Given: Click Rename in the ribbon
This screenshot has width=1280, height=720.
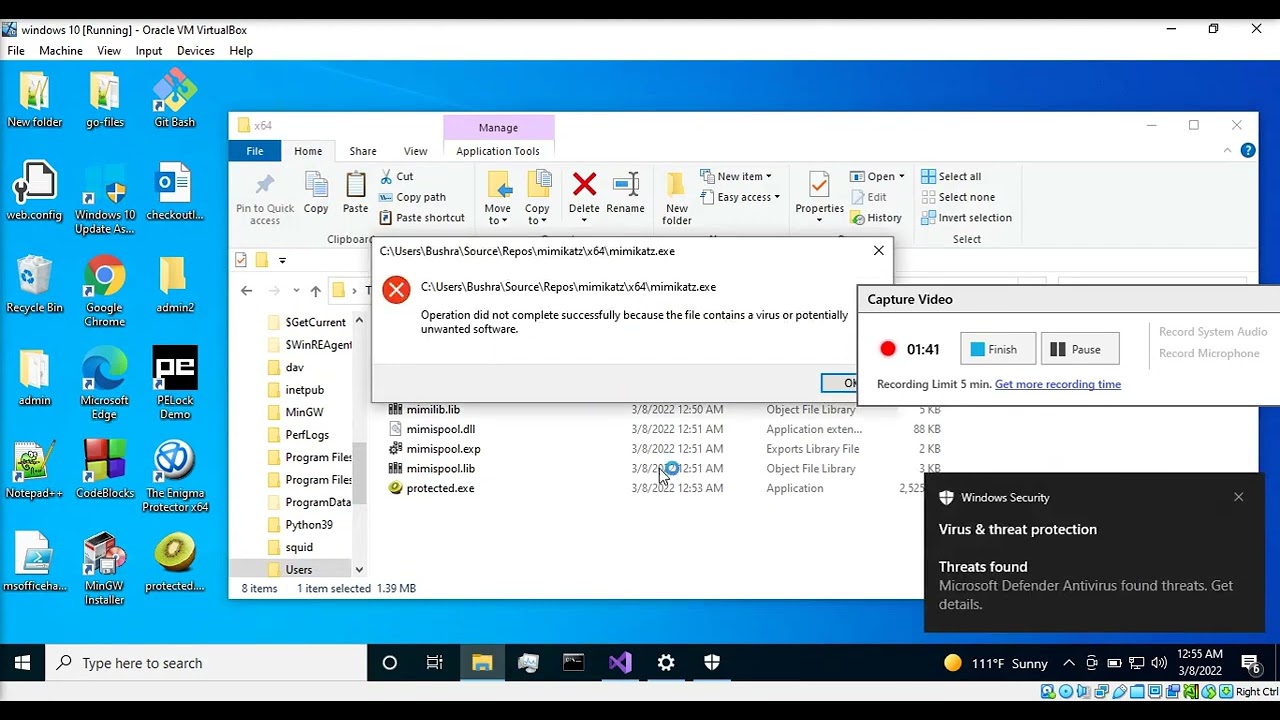Looking at the screenshot, I should [625, 193].
